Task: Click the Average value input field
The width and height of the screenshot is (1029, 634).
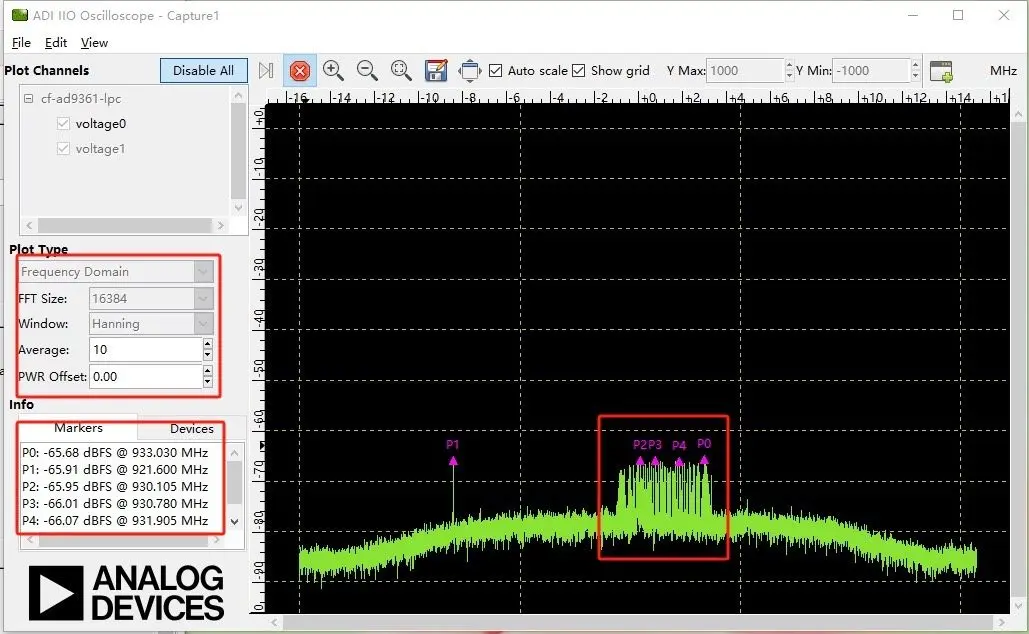Action: [x=143, y=350]
